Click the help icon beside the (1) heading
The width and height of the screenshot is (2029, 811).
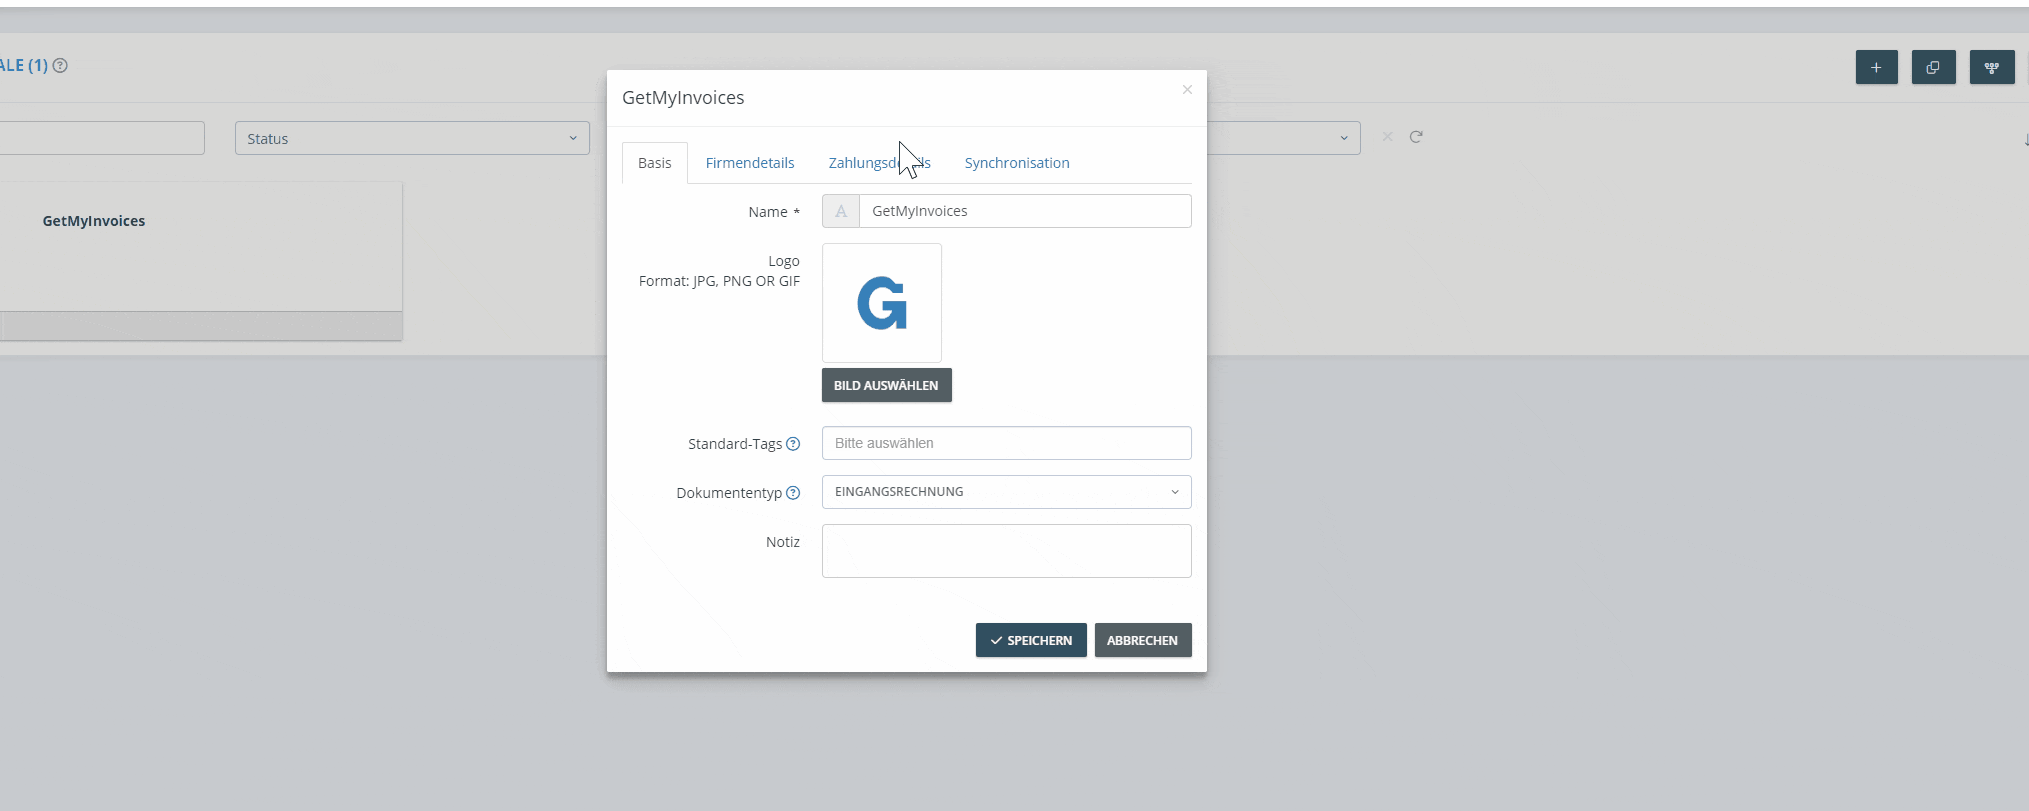60,66
